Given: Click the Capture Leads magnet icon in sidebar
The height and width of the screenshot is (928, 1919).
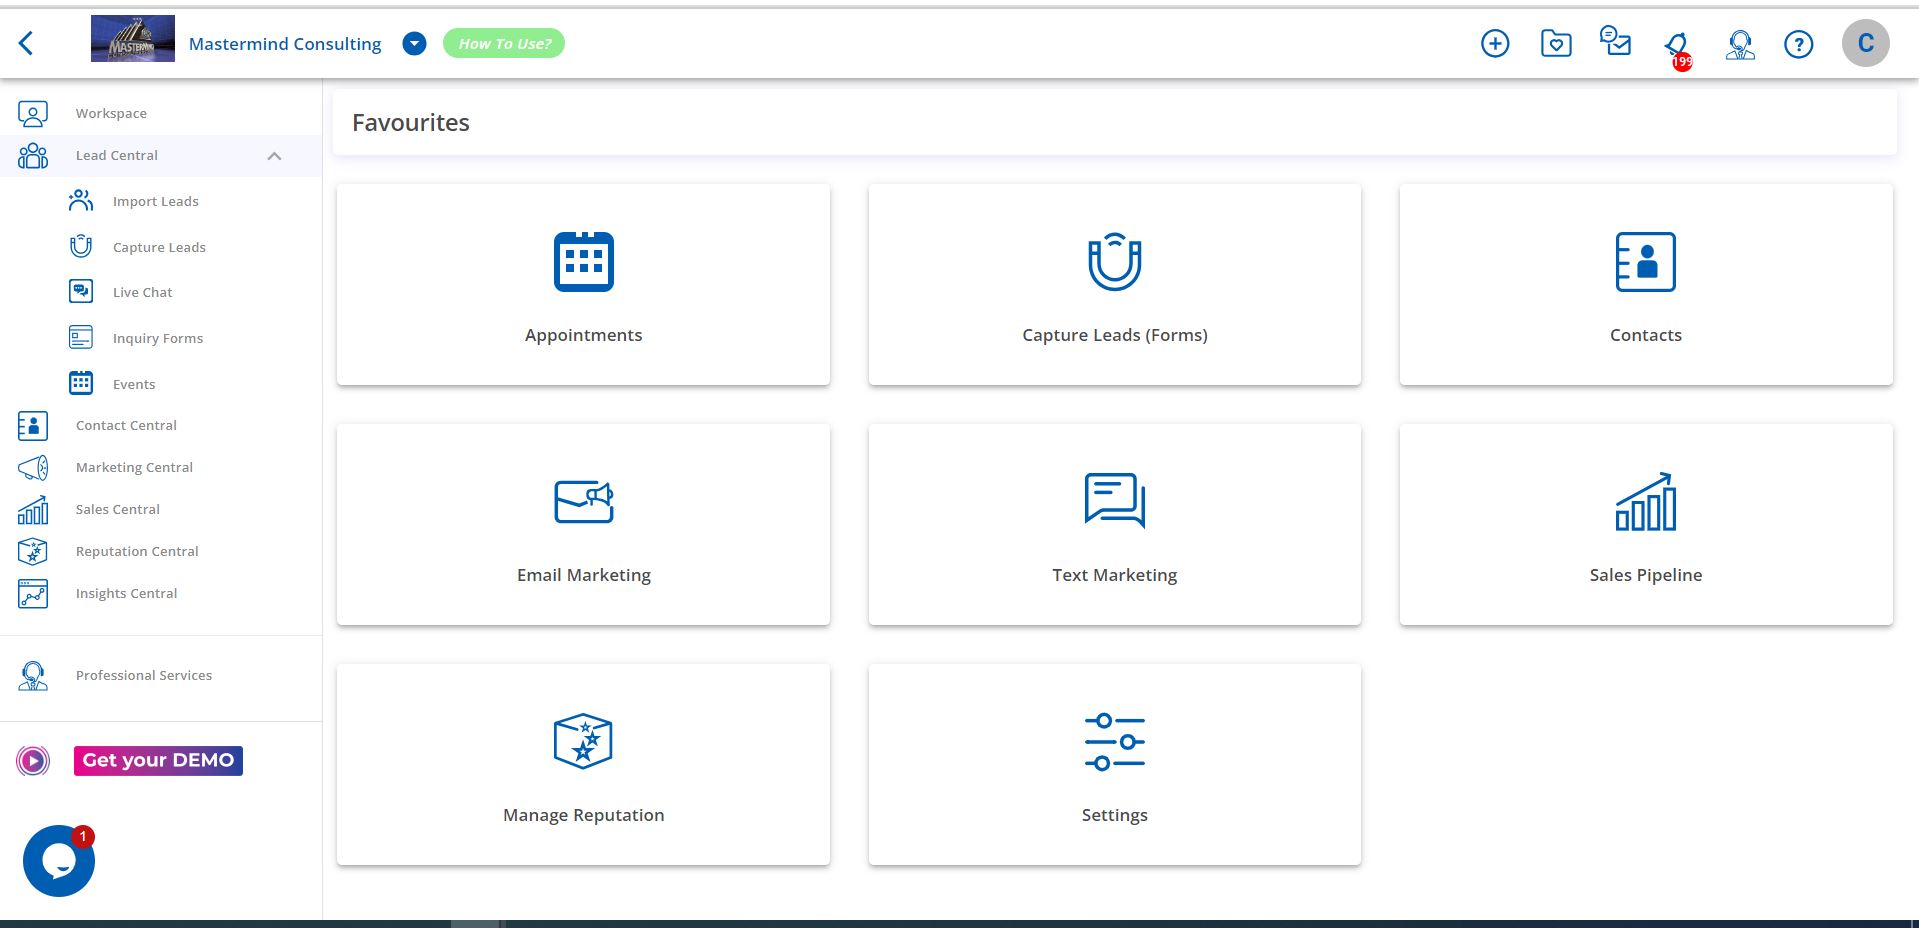Looking at the screenshot, I should click(81, 246).
